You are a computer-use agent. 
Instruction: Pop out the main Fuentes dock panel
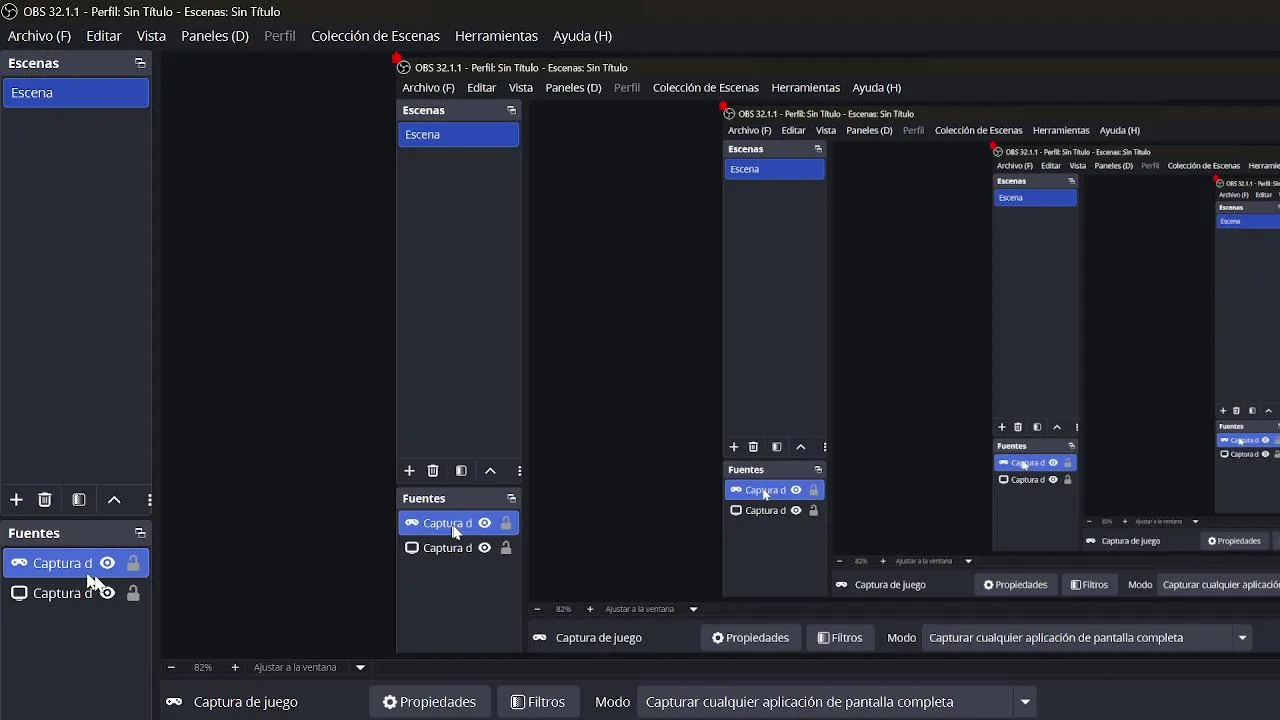[140, 533]
